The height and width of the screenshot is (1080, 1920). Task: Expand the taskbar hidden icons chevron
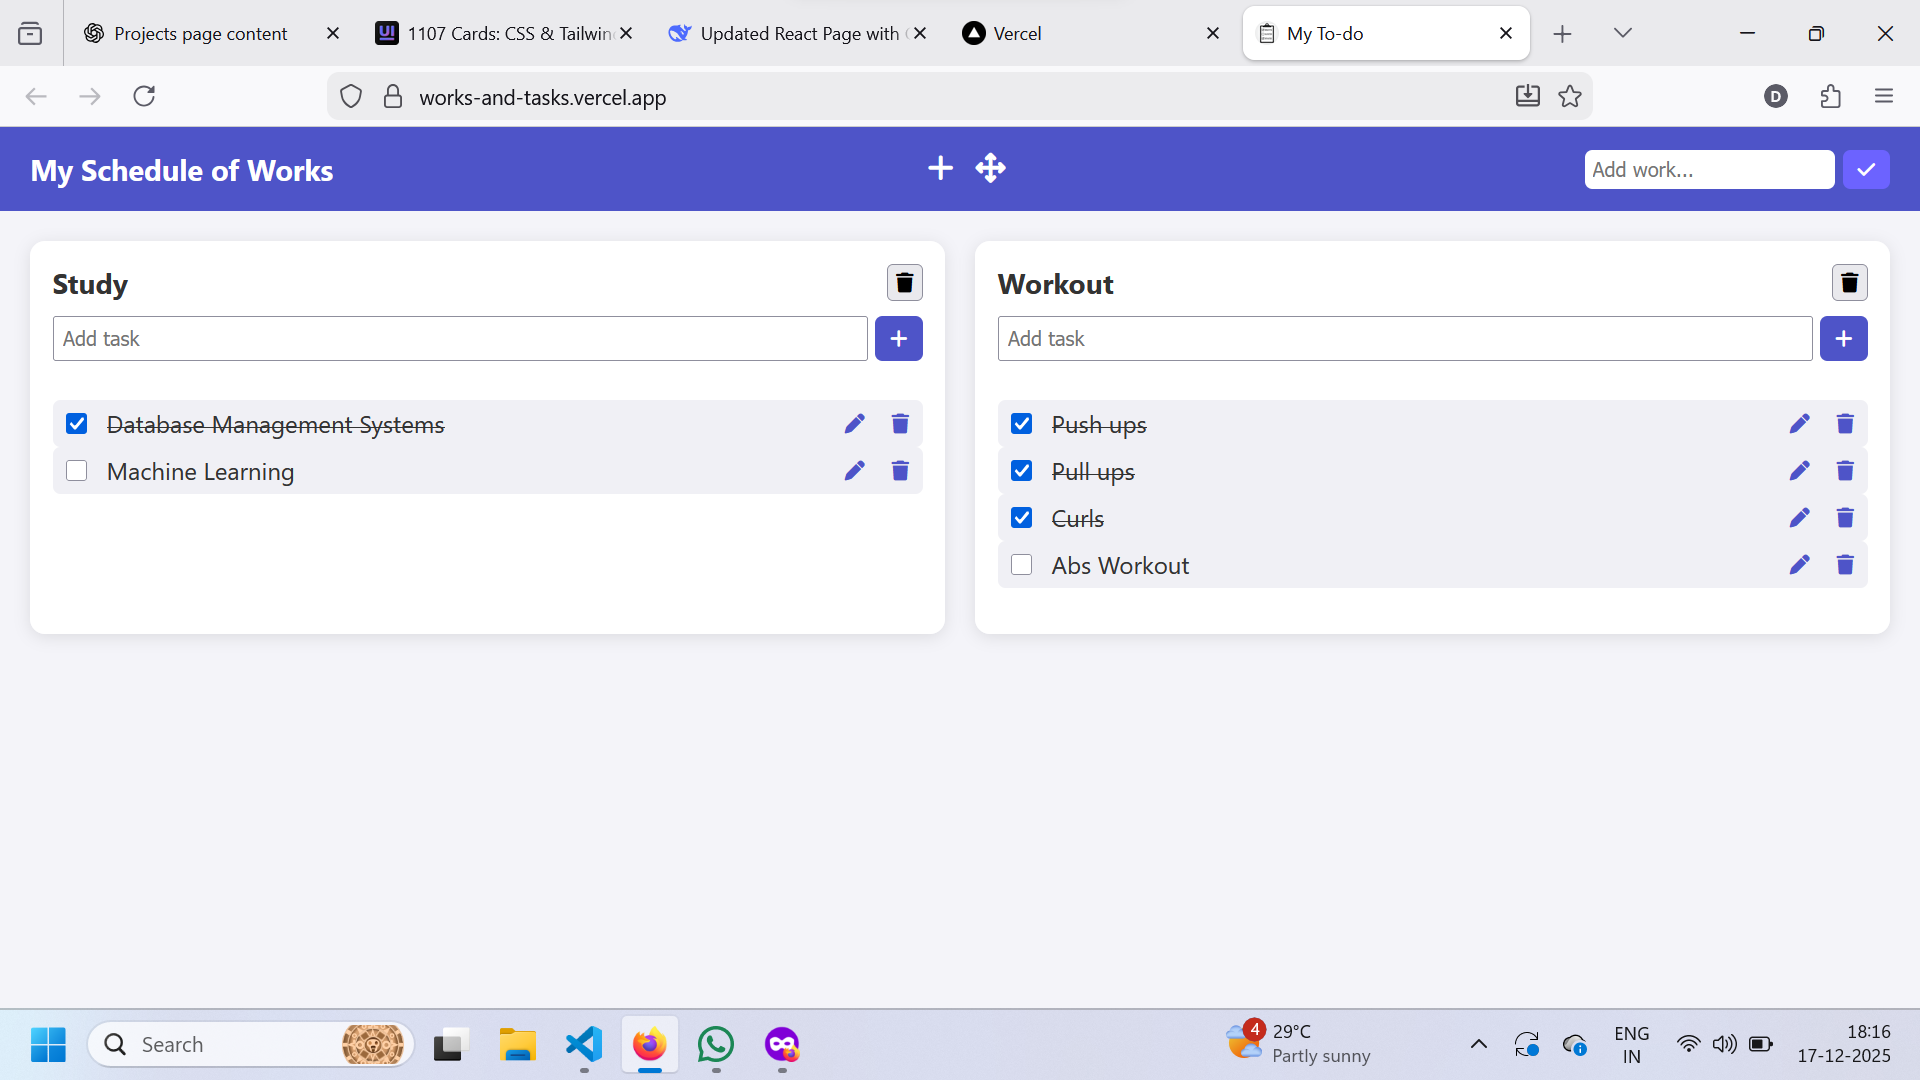click(x=1478, y=1044)
